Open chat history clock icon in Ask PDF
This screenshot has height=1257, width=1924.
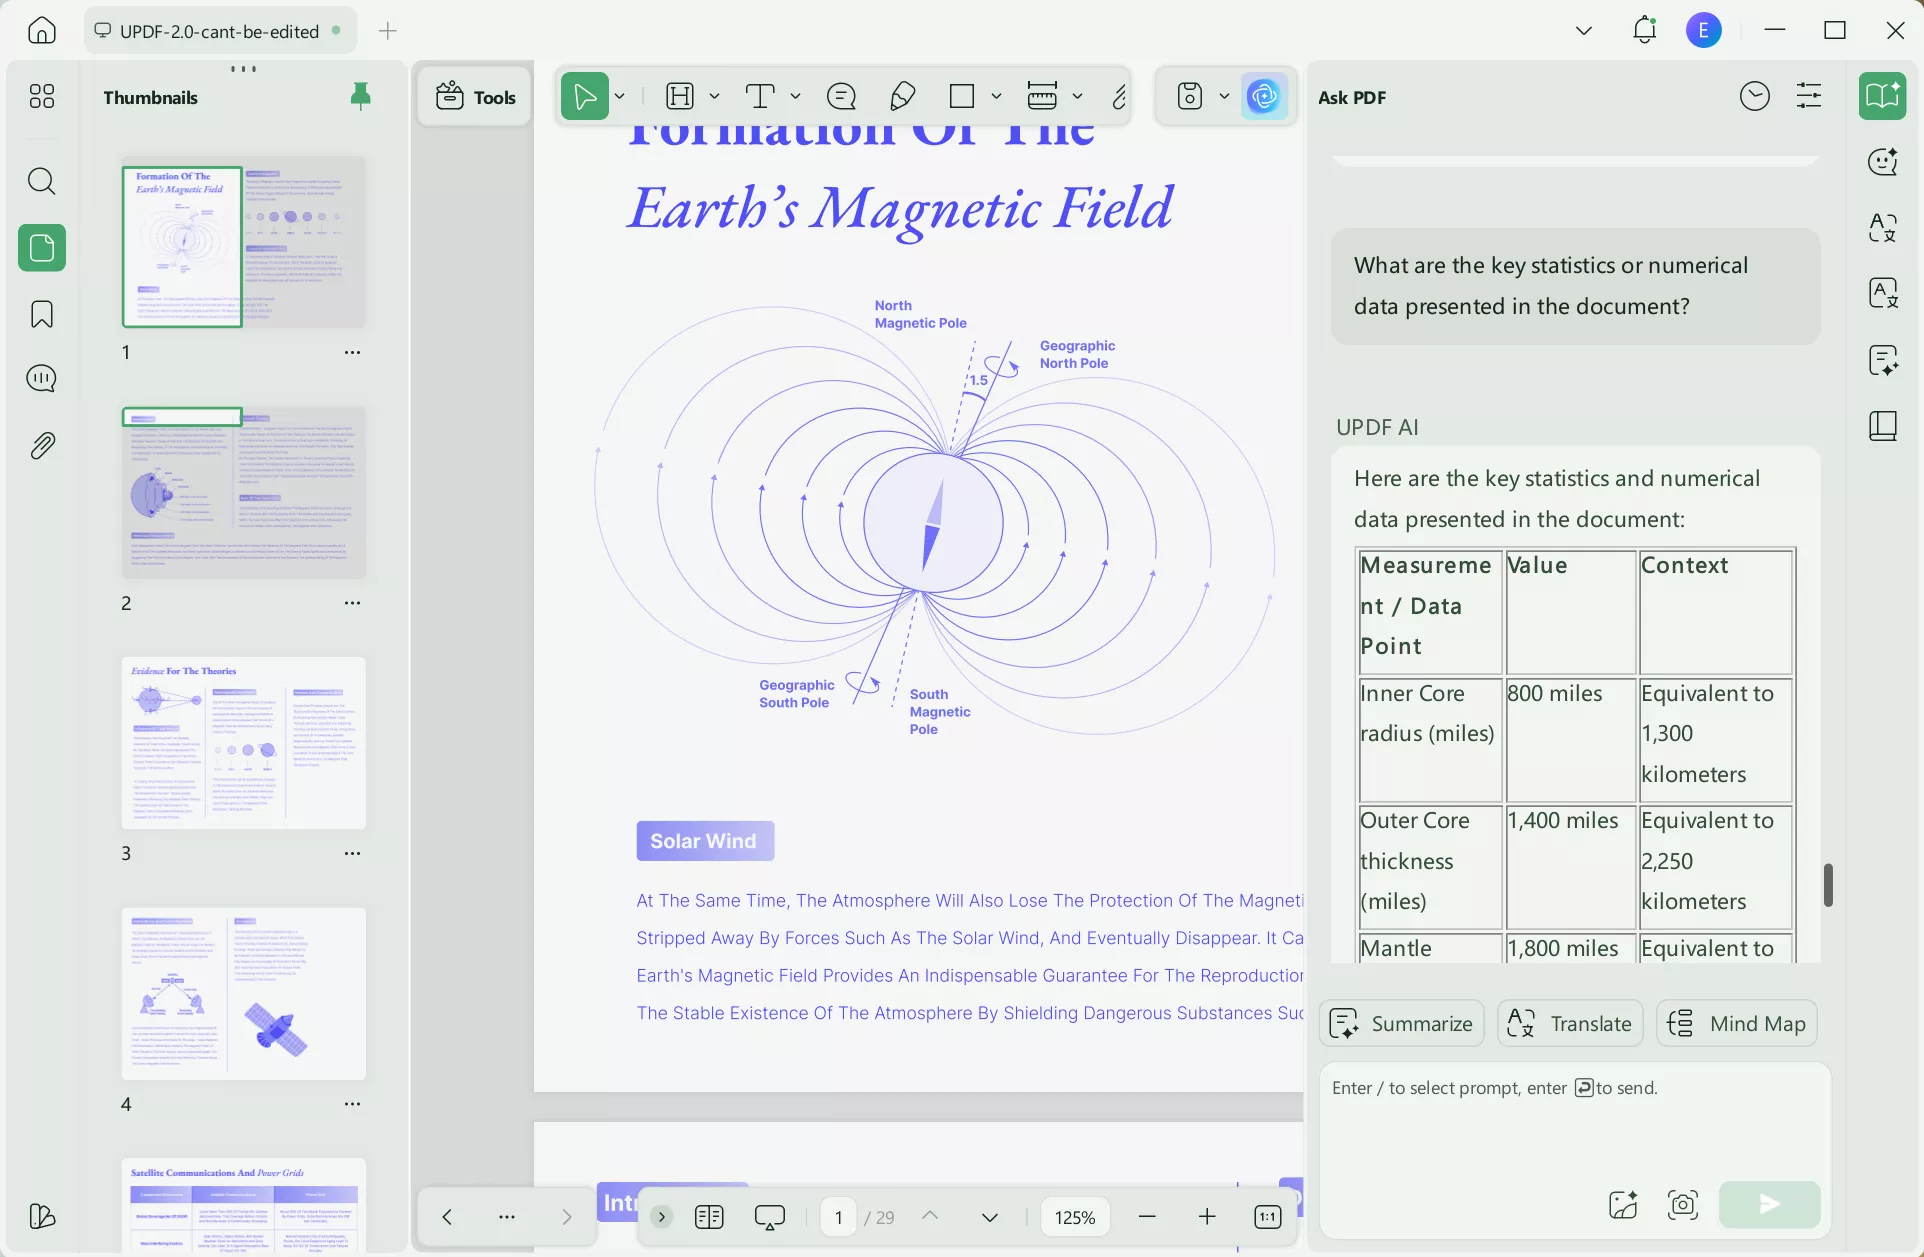(1754, 97)
